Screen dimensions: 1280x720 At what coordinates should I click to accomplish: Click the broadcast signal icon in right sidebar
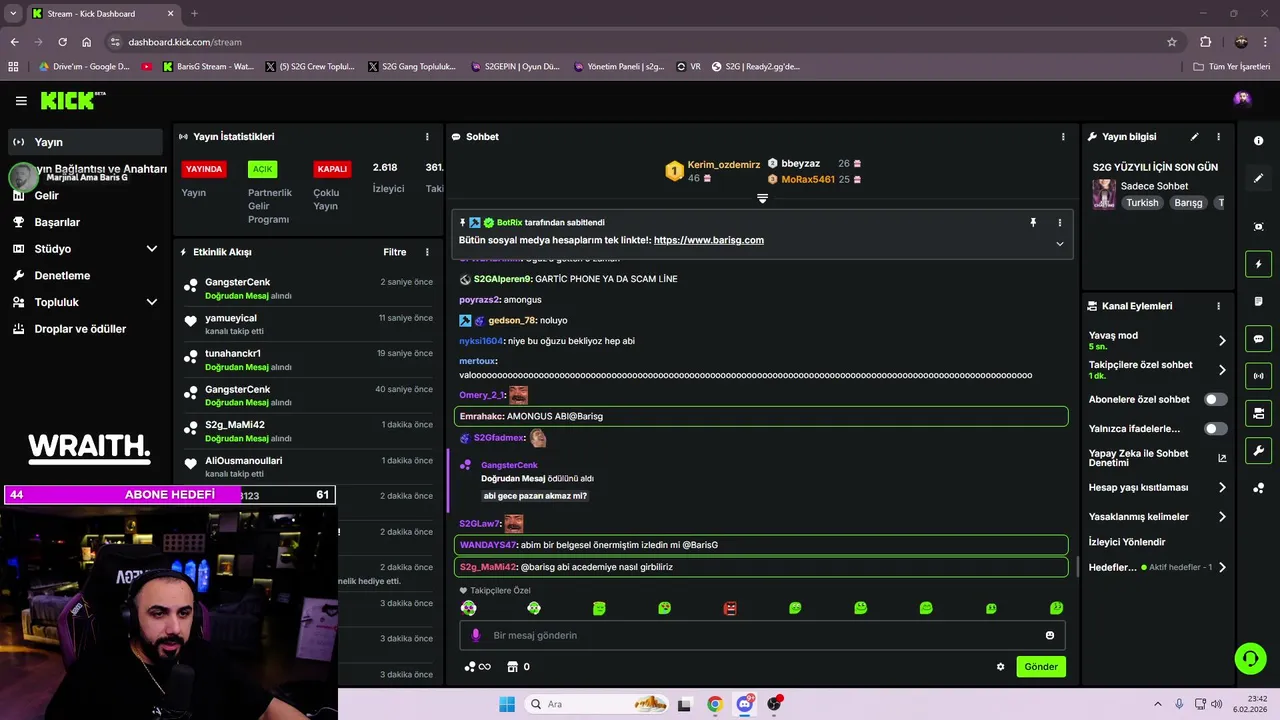pyautogui.click(x=1258, y=376)
